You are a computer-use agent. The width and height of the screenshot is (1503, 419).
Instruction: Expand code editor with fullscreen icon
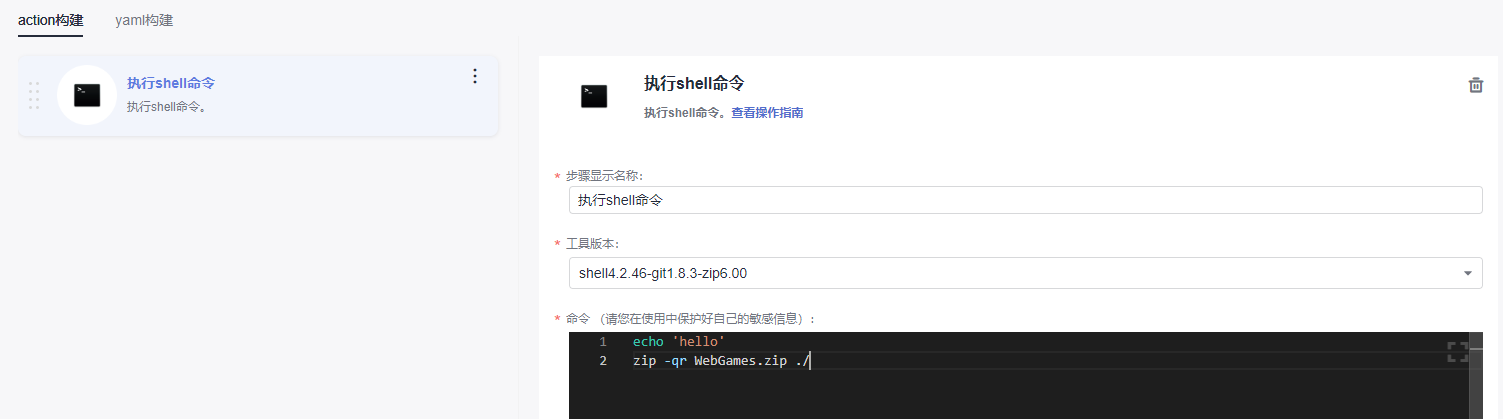pos(1458,351)
